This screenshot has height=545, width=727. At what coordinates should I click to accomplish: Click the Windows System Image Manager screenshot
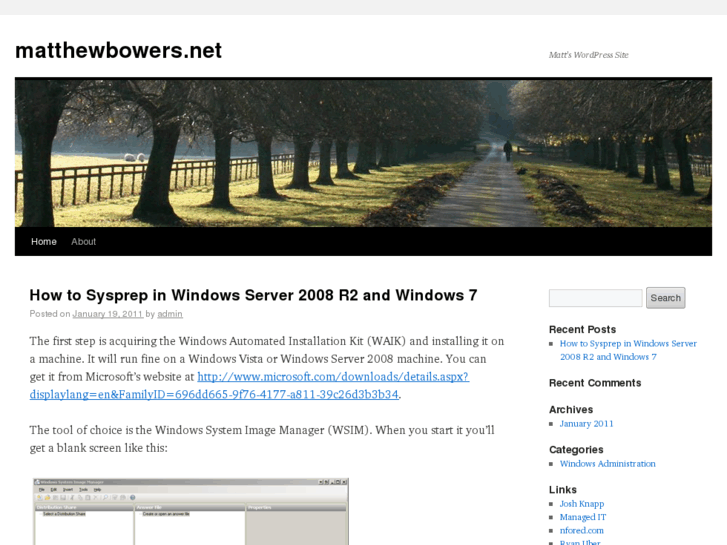coord(191,512)
